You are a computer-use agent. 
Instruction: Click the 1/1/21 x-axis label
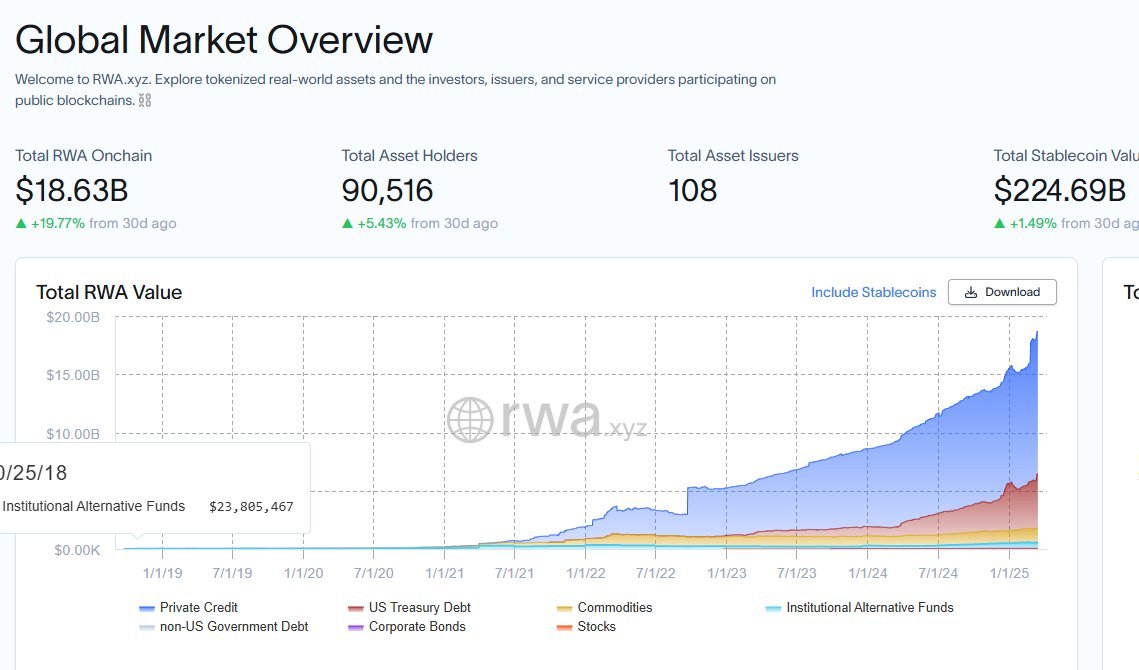pos(445,573)
